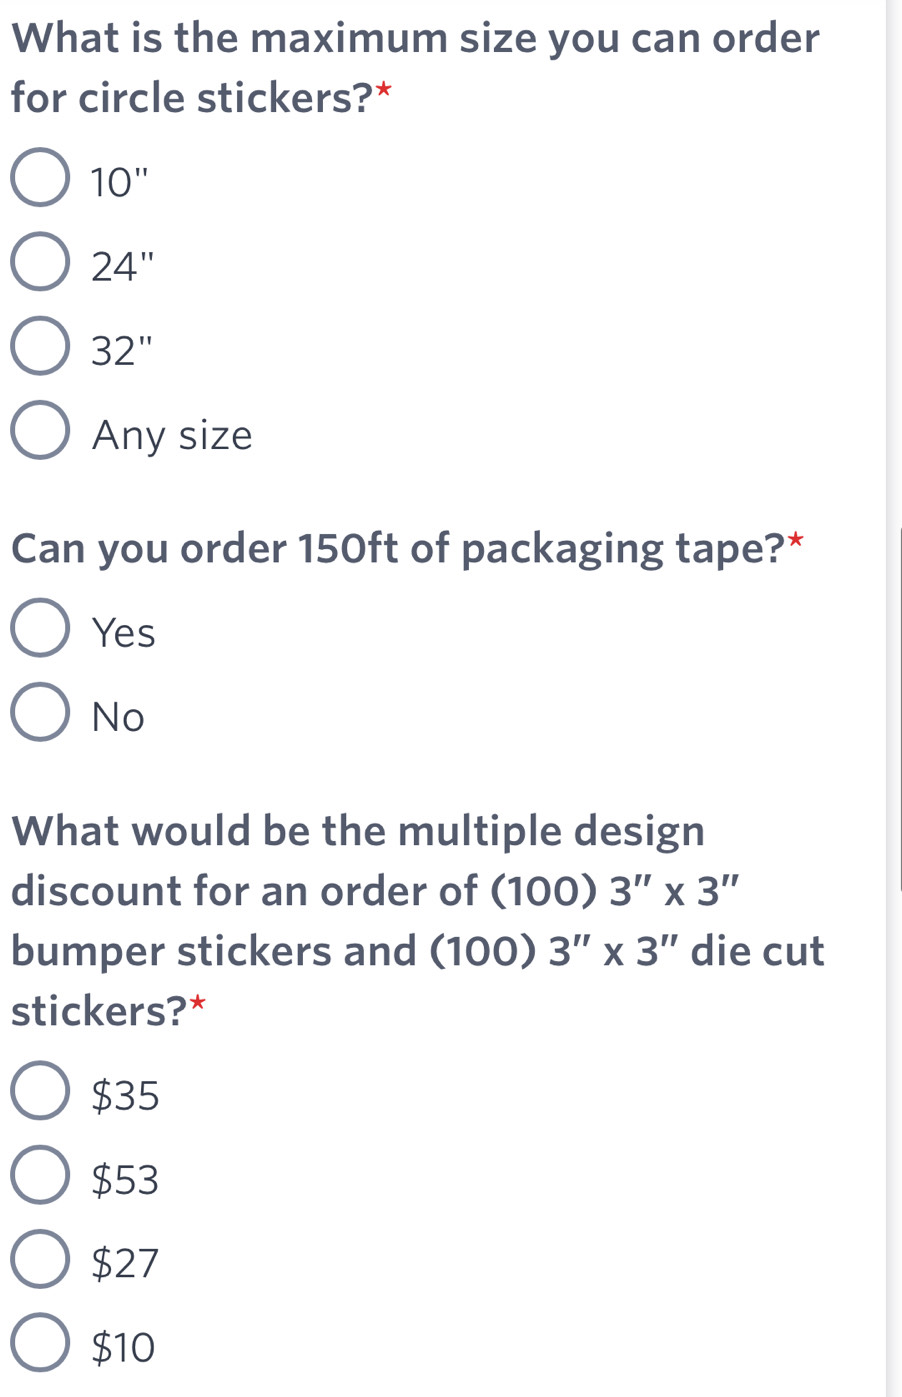Click the 'No' answer label text
902x1397 pixels.
[118, 717]
